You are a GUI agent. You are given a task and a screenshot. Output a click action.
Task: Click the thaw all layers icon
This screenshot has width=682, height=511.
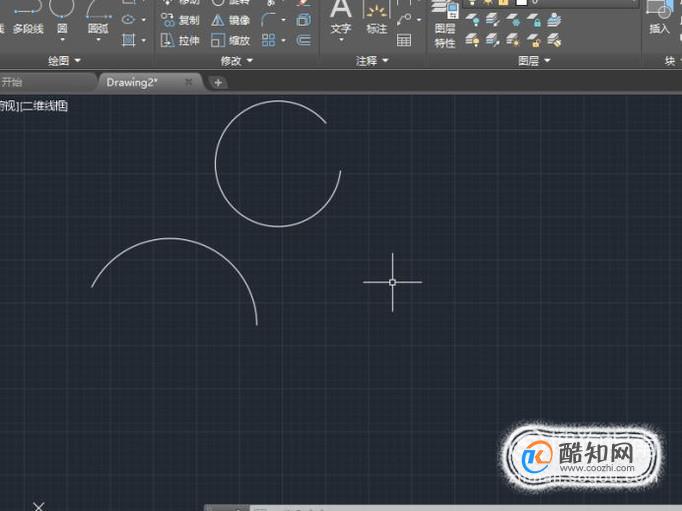point(513,40)
